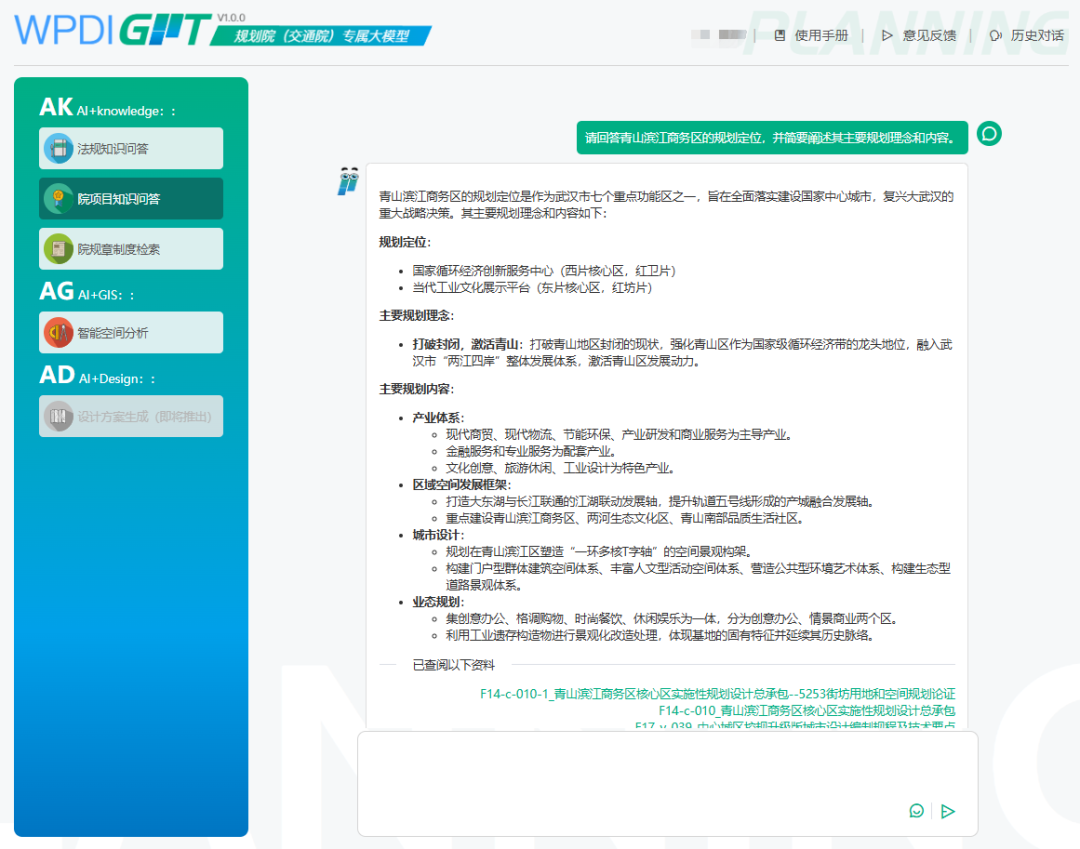Click the feedback play-arrow icon
The height and width of the screenshot is (849, 1080).
pos(887,35)
